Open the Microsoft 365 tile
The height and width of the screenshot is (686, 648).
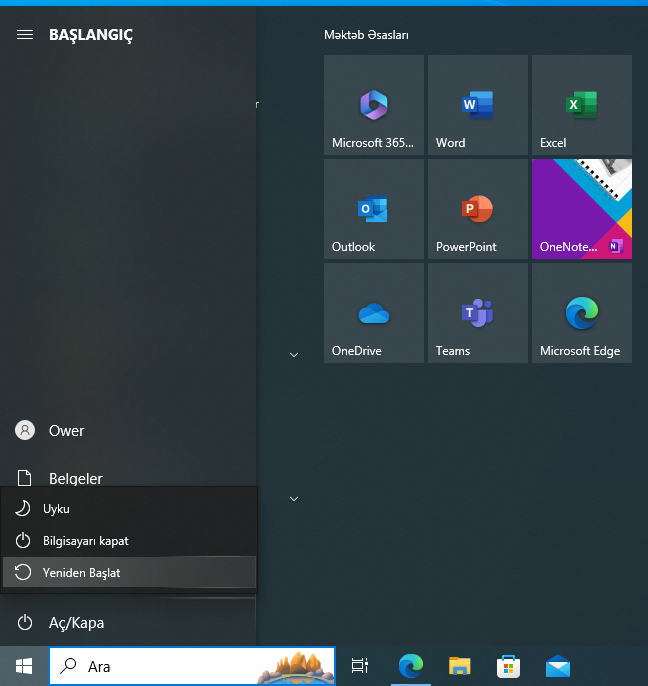pos(374,105)
